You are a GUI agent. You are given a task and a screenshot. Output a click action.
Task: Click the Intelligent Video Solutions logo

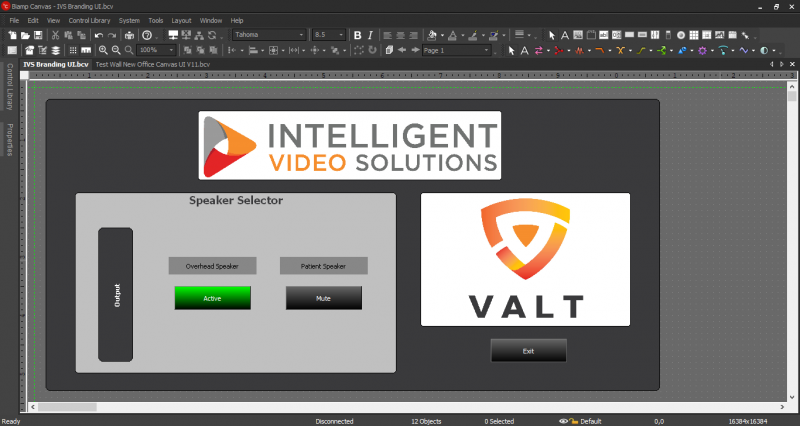(349, 145)
